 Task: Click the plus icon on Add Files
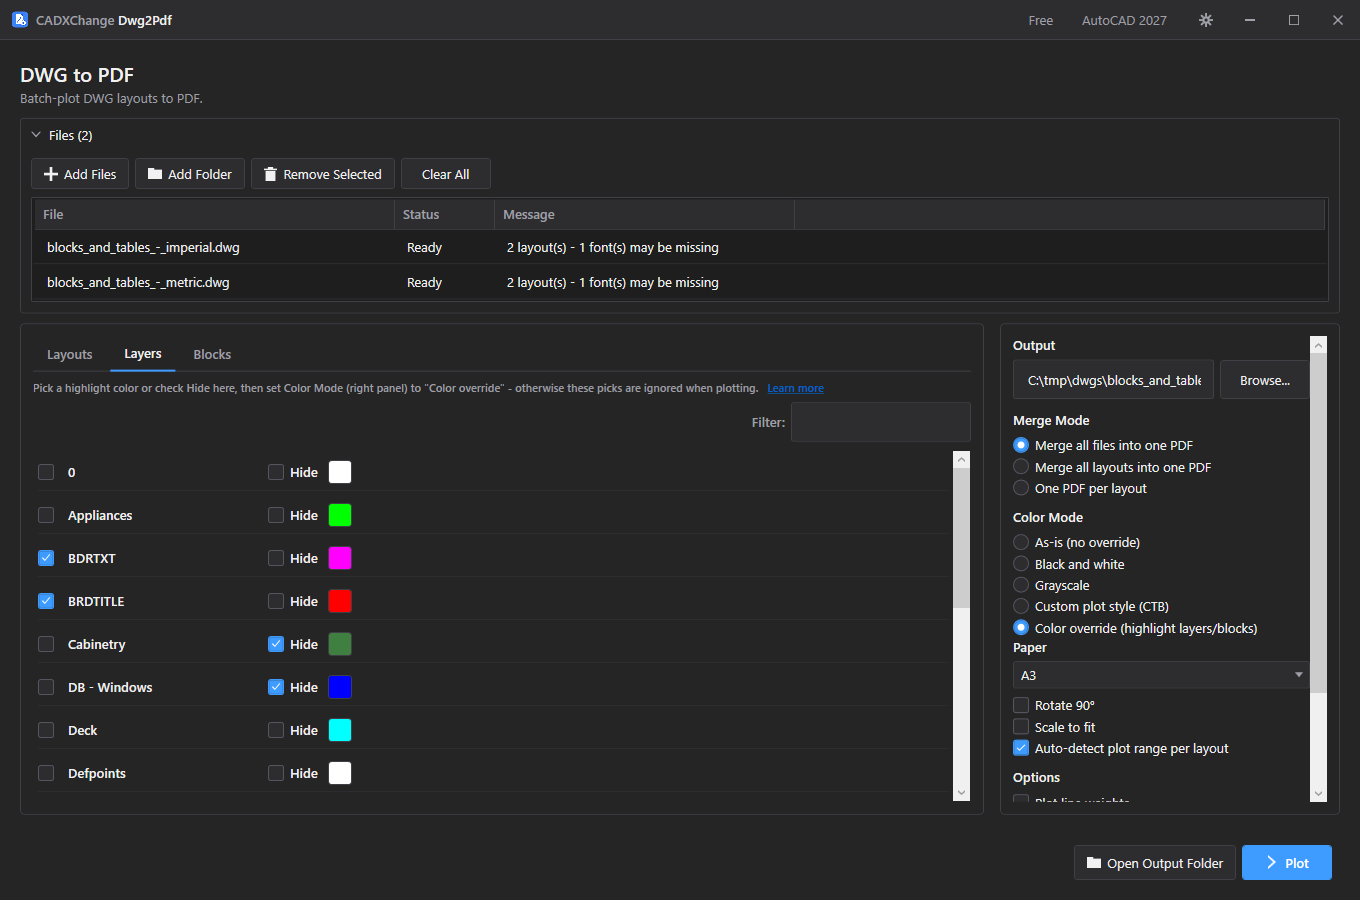[x=51, y=174]
